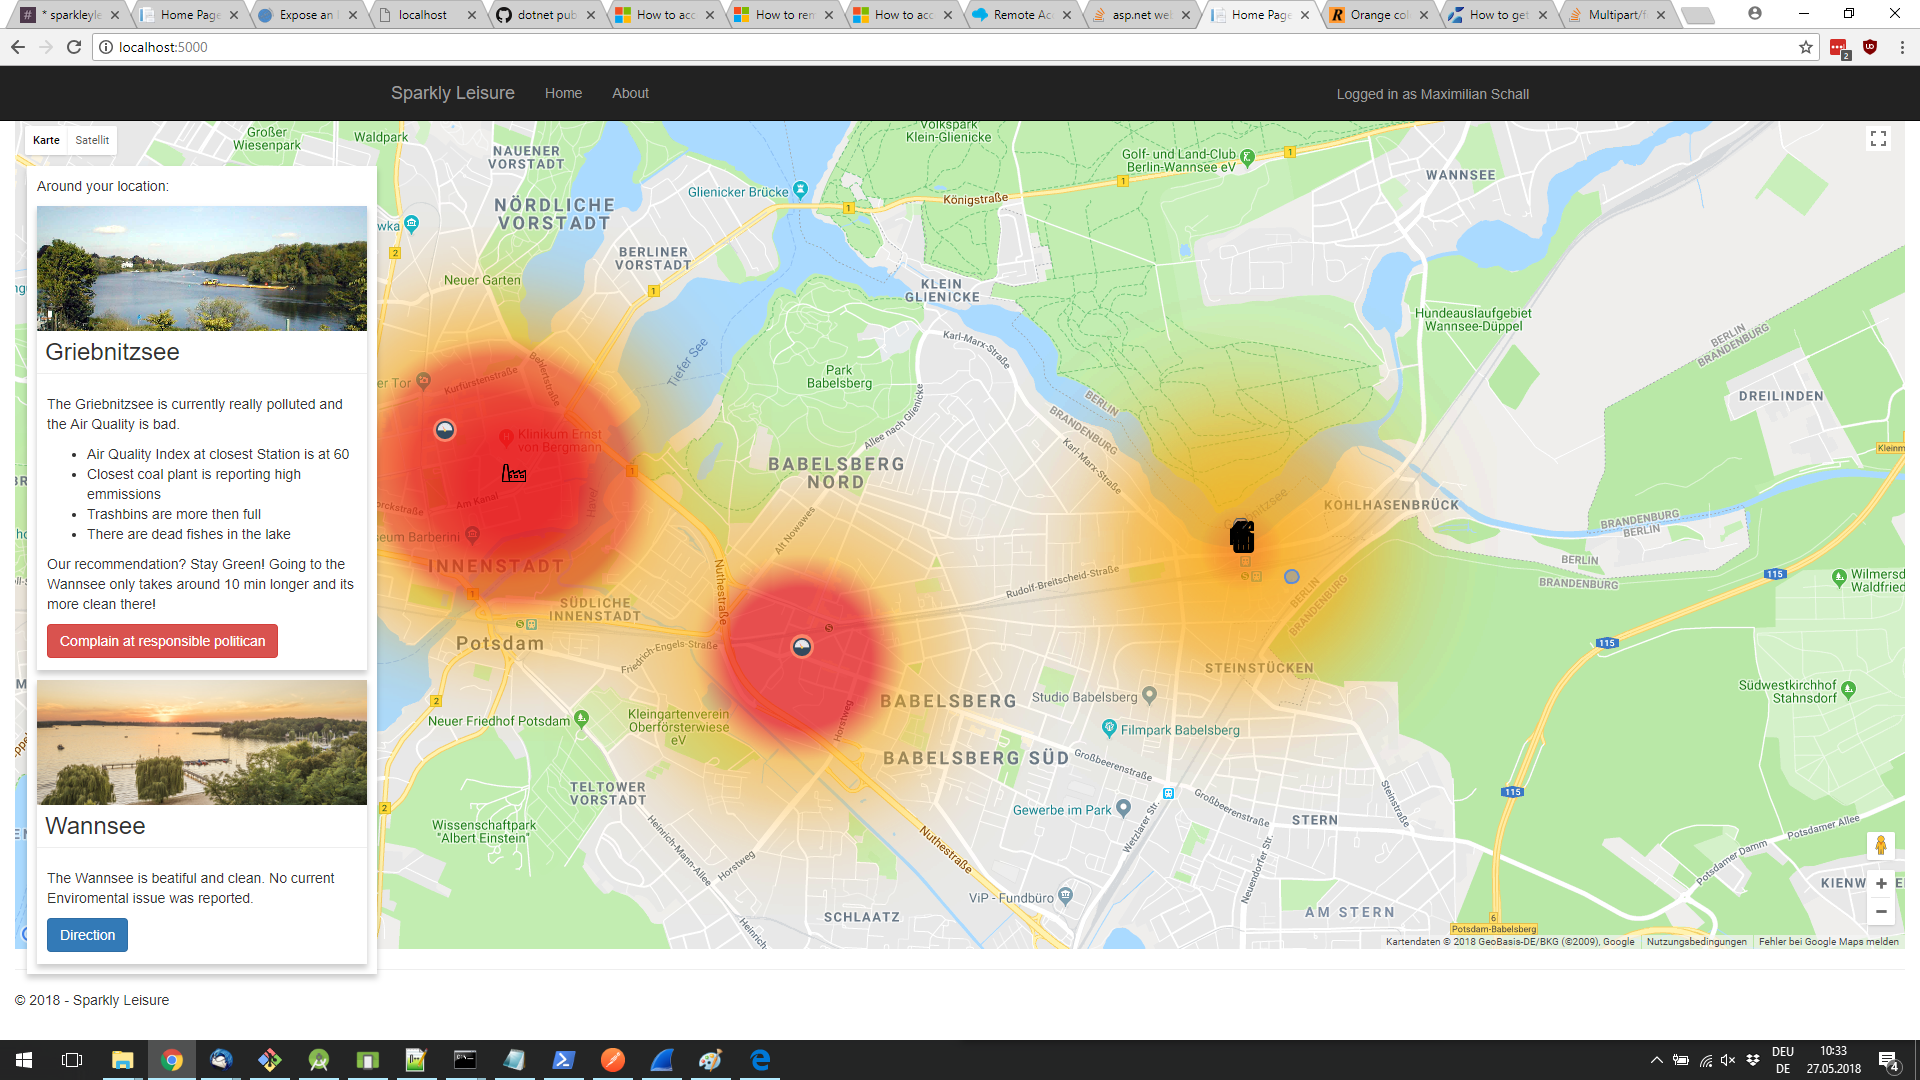Click the factory icon on the map

tap(513, 473)
